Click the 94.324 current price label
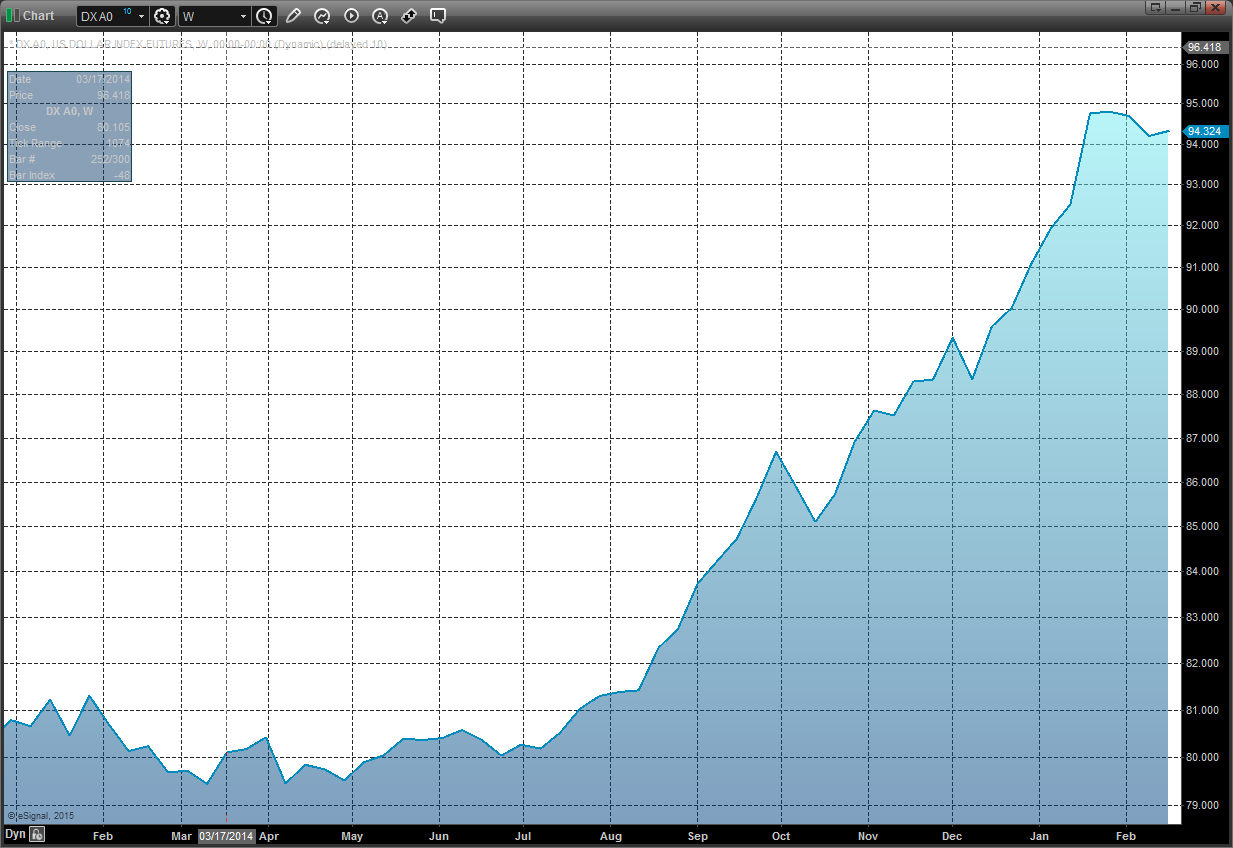 tap(1203, 131)
